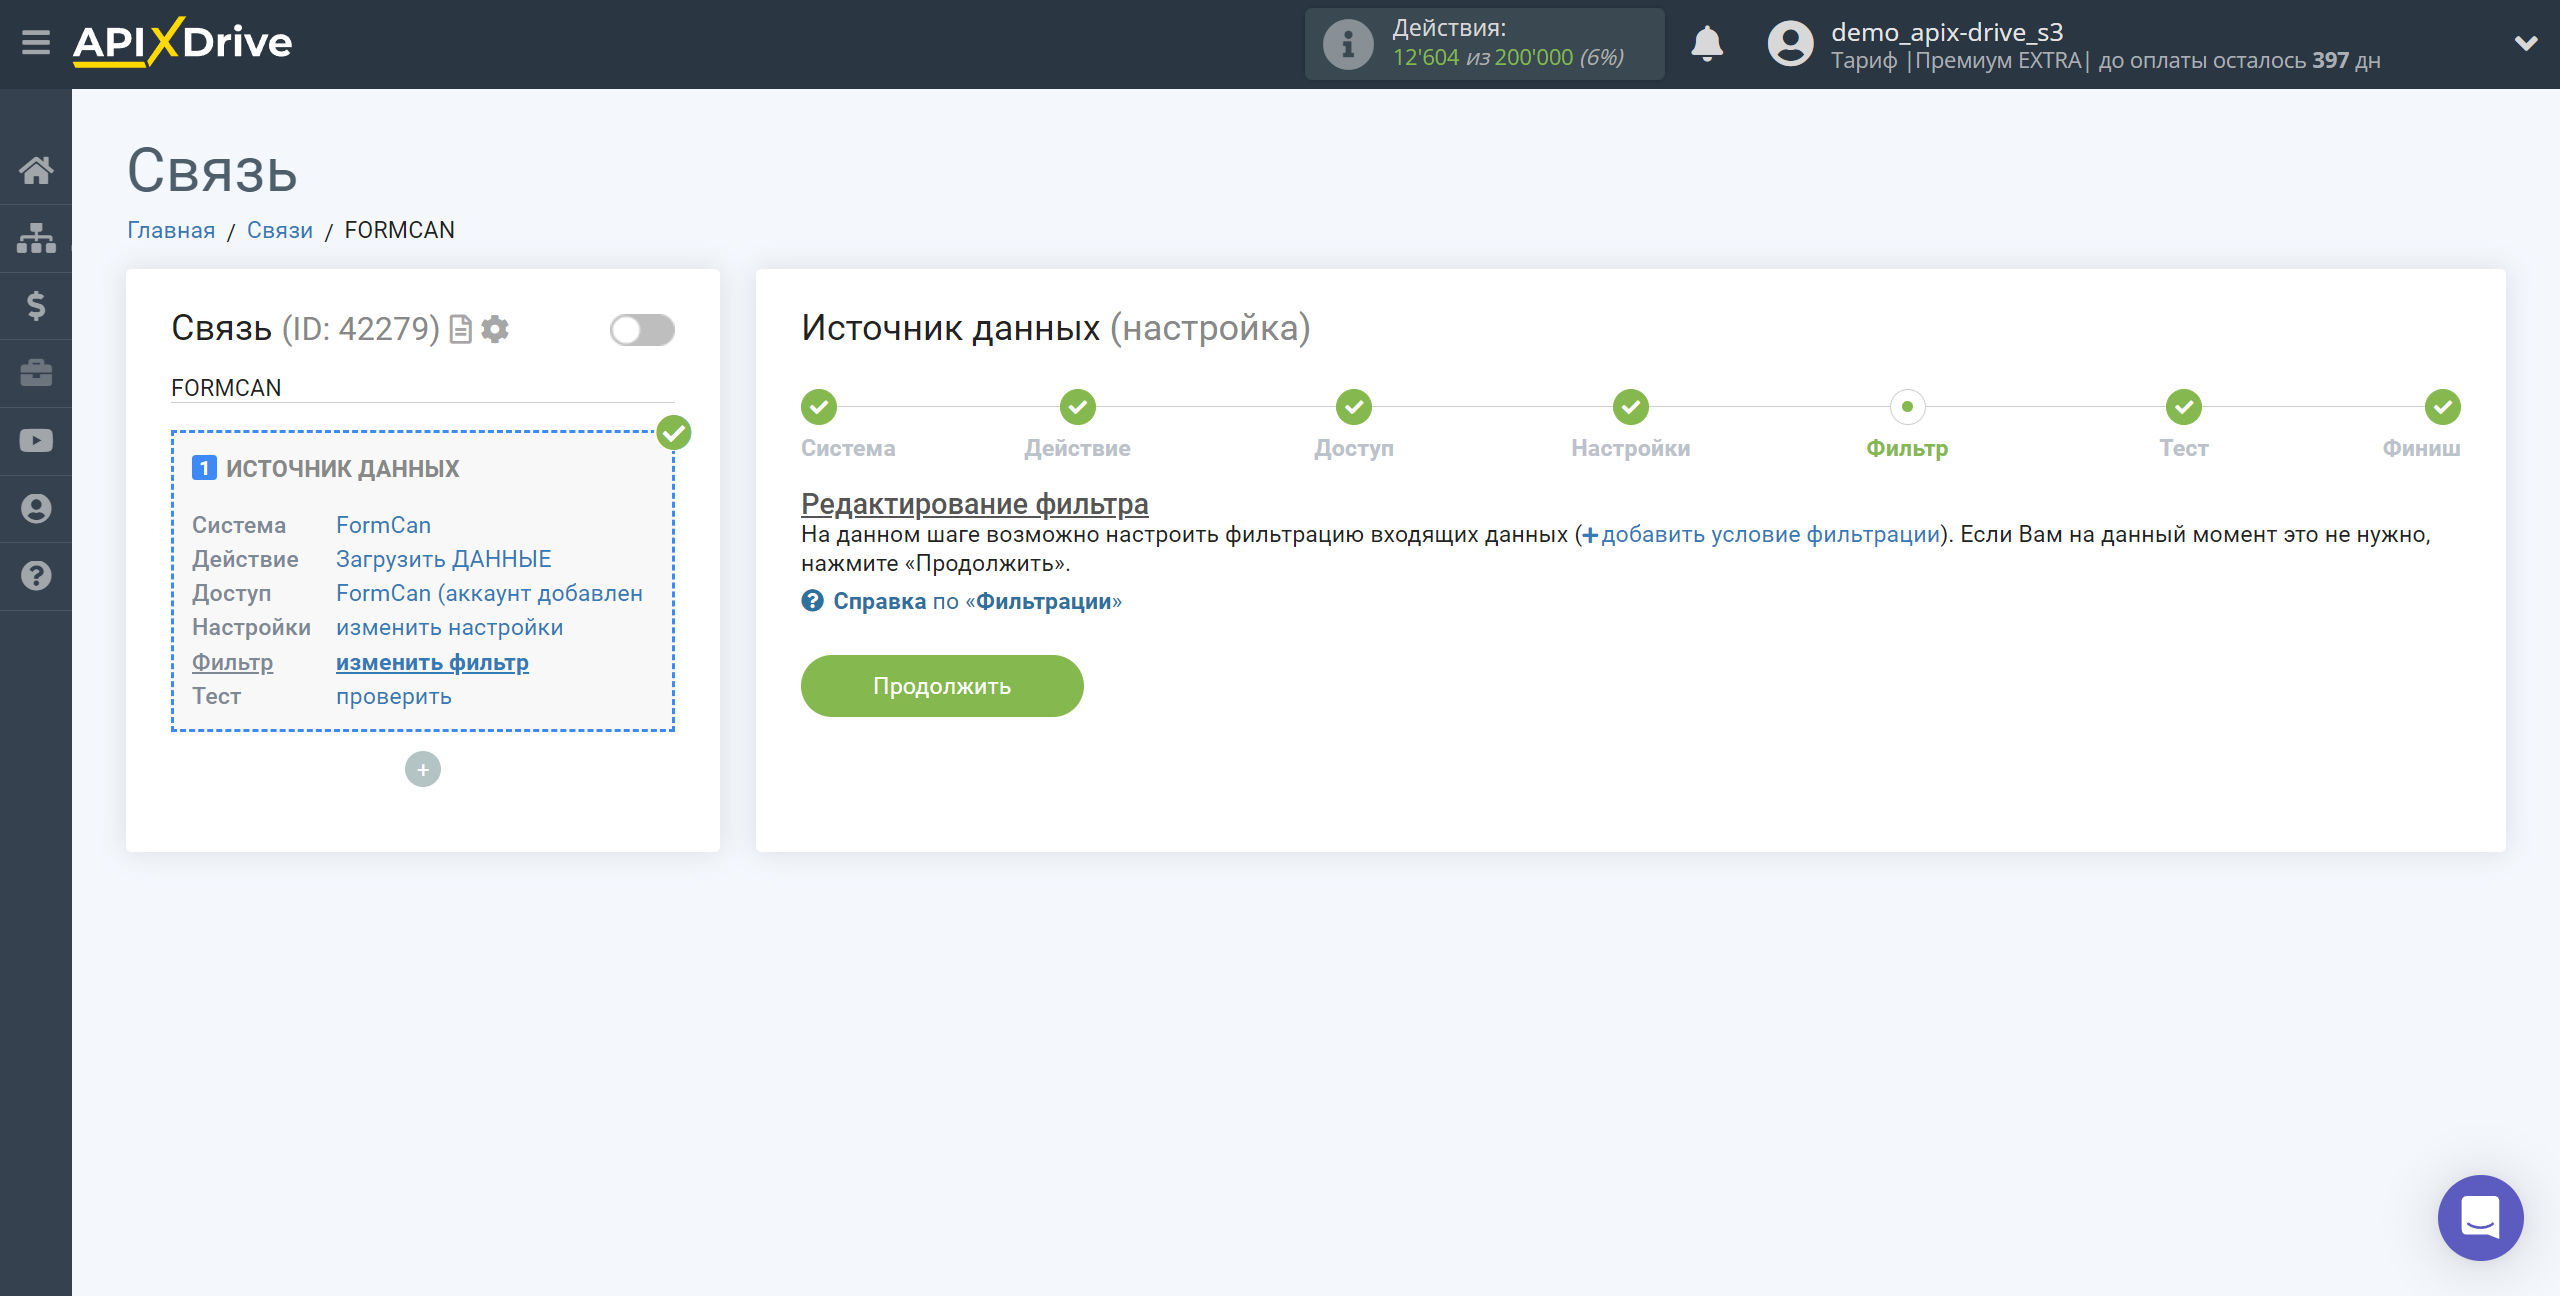Viewport: 2560px width, 1296px height.
Task: Open the hamburger menu
Action: [36, 43]
